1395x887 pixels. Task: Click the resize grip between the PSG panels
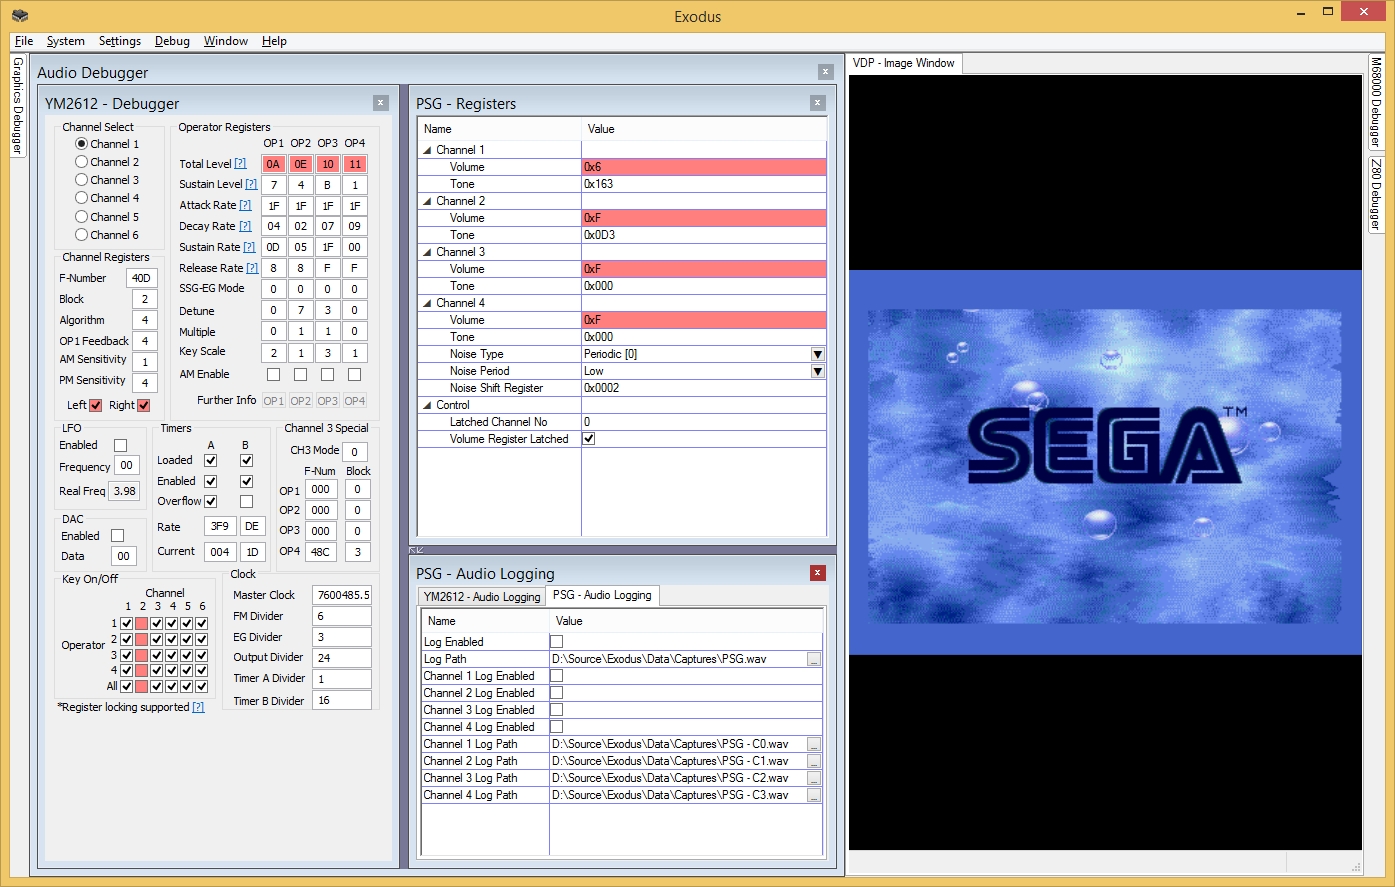tap(417, 550)
